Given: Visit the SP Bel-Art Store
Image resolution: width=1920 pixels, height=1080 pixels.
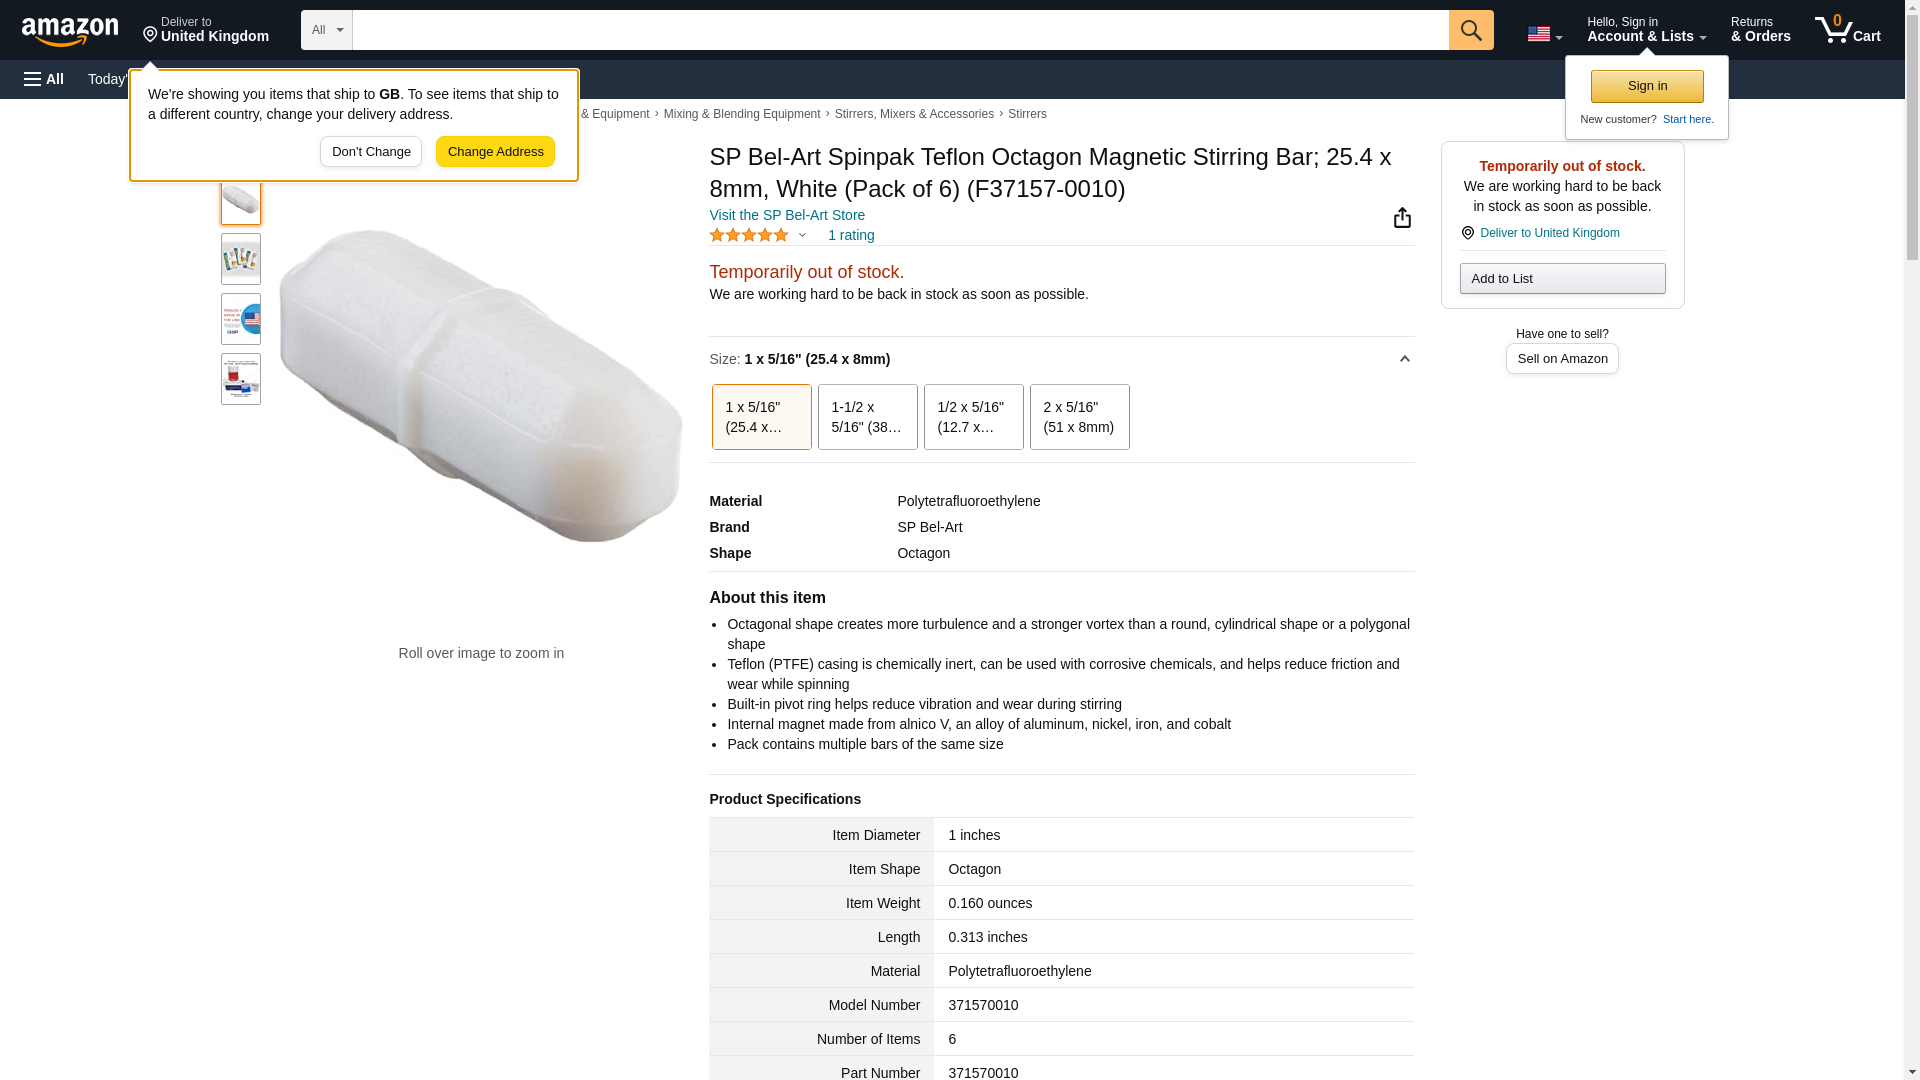Looking at the screenshot, I should coord(787,215).
